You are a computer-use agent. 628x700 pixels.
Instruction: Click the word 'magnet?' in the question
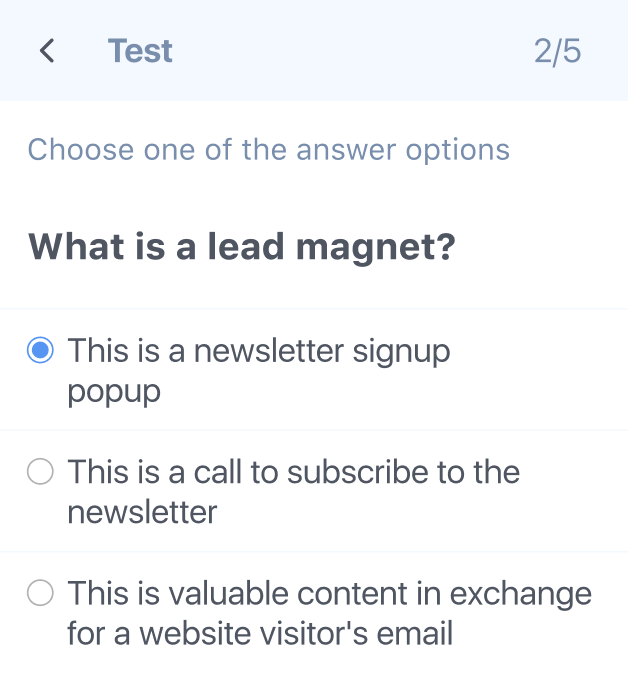[x=376, y=249]
